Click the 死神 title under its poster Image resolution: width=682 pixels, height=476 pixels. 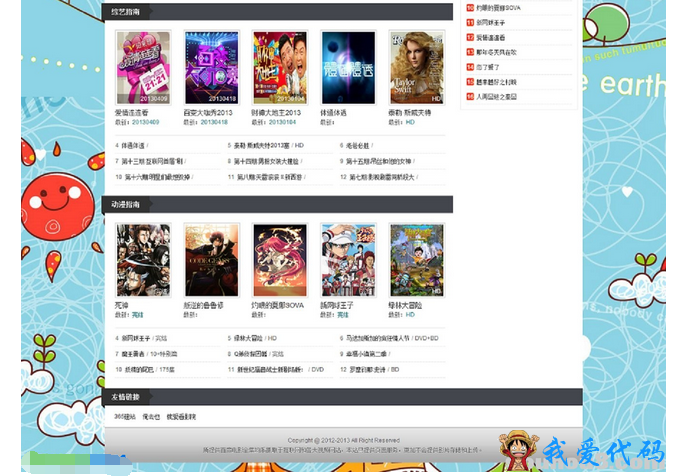coord(121,305)
